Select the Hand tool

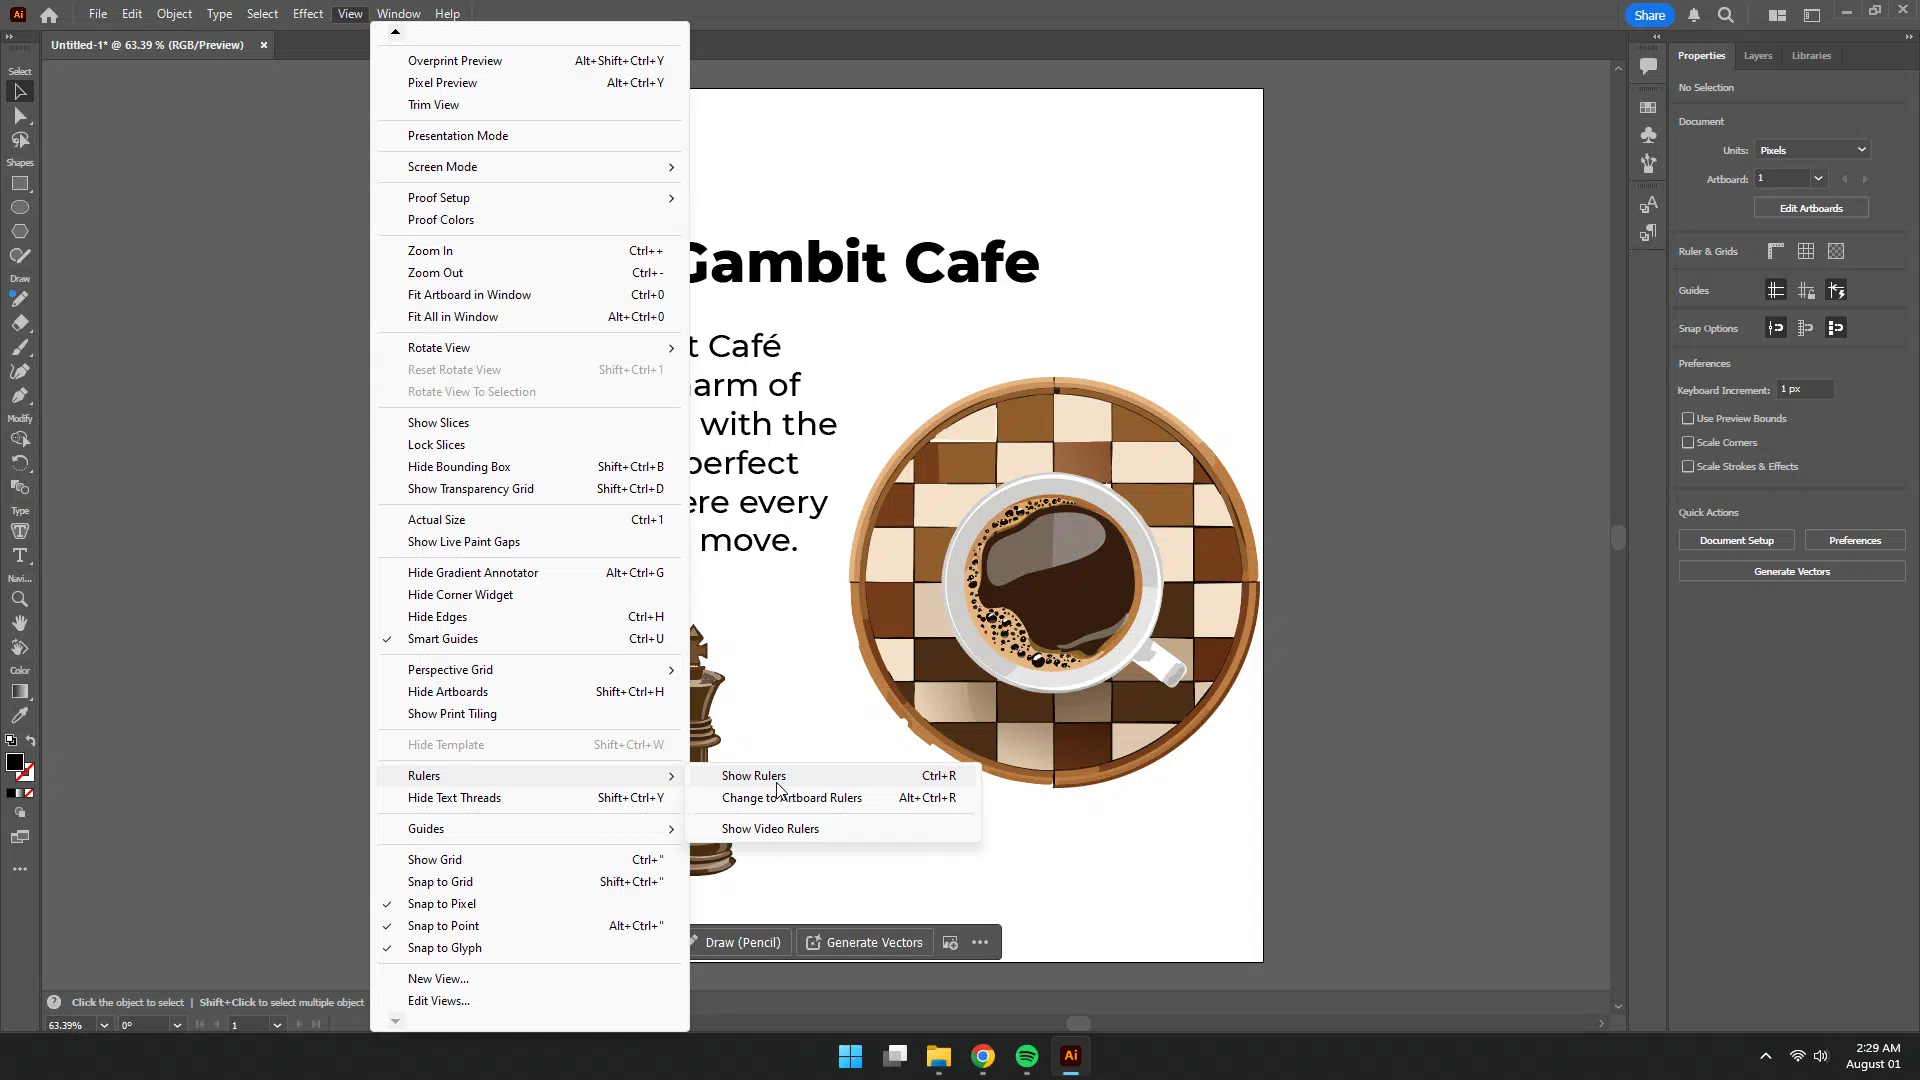(x=20, y=623)
